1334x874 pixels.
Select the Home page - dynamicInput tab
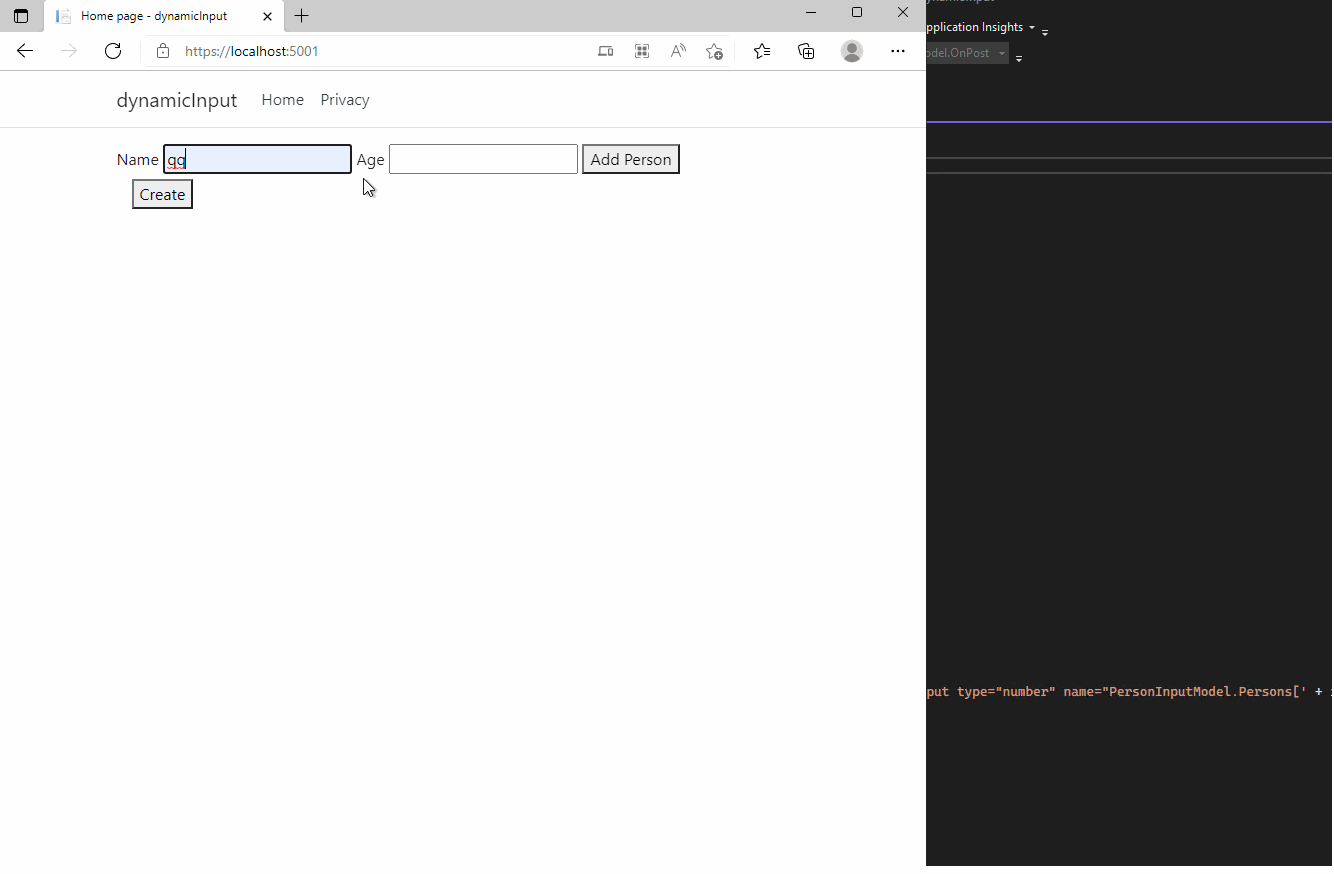(162, 16)
